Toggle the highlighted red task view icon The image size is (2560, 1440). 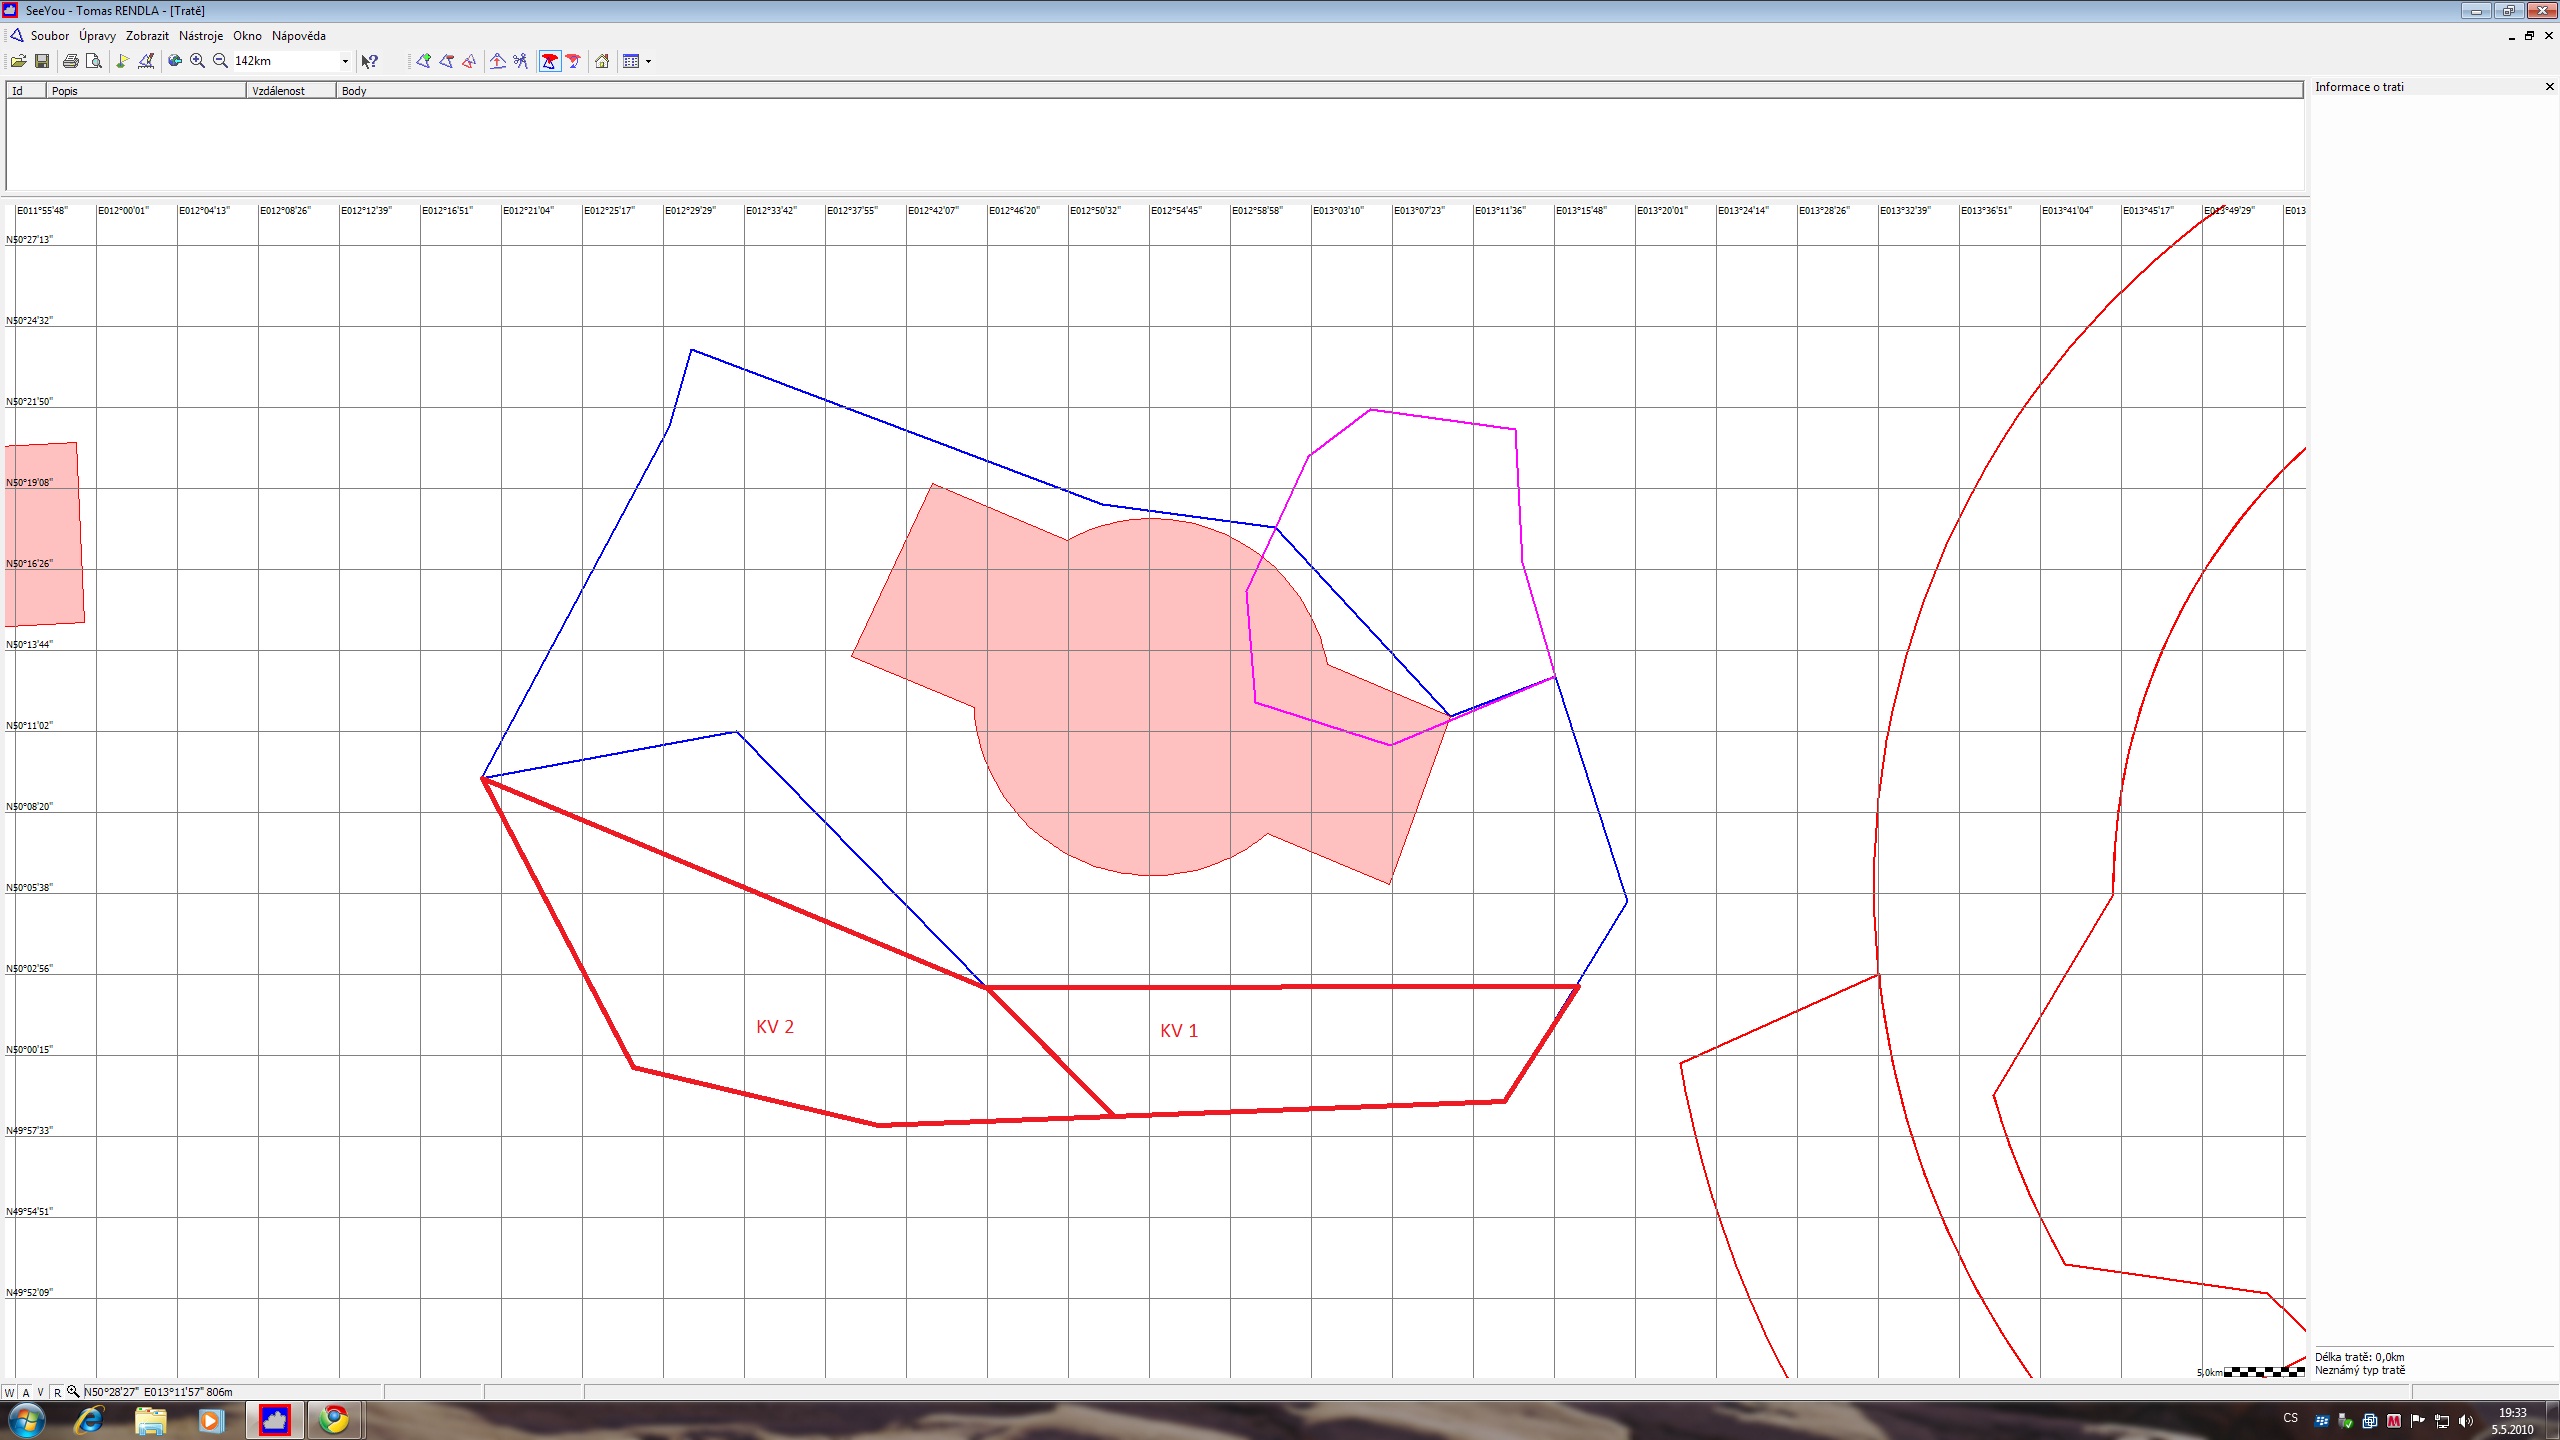pos(549,61)
